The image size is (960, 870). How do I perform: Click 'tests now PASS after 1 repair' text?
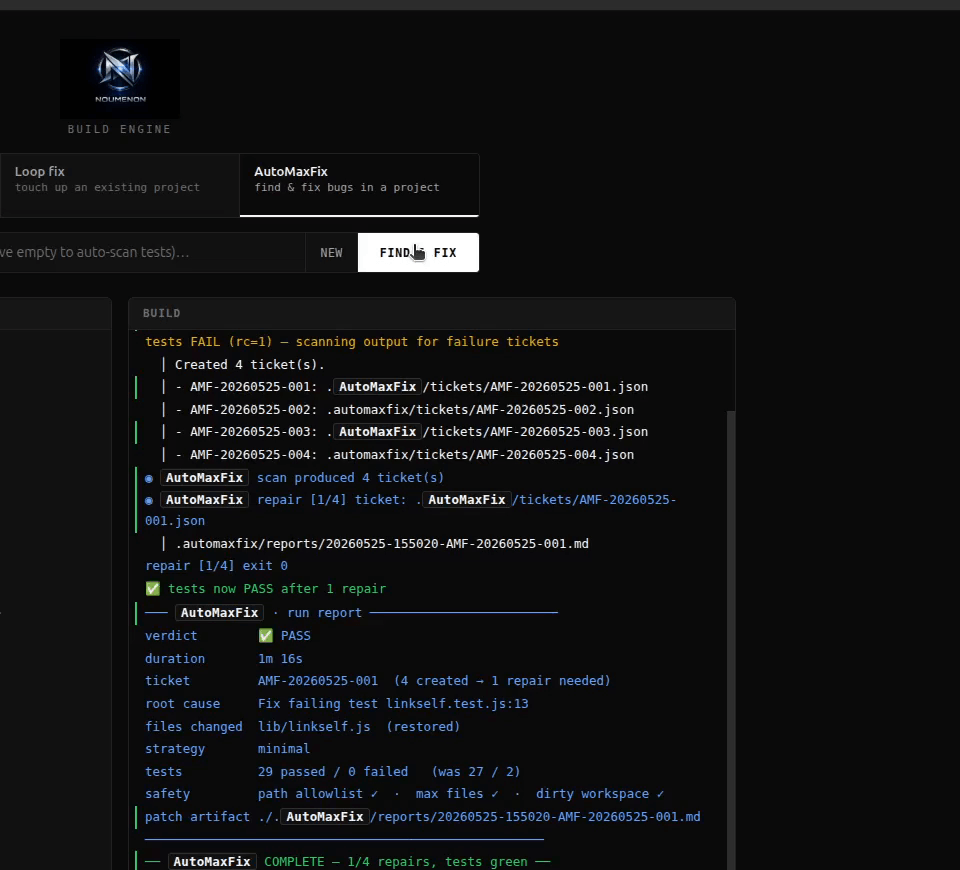coord(277,589)
